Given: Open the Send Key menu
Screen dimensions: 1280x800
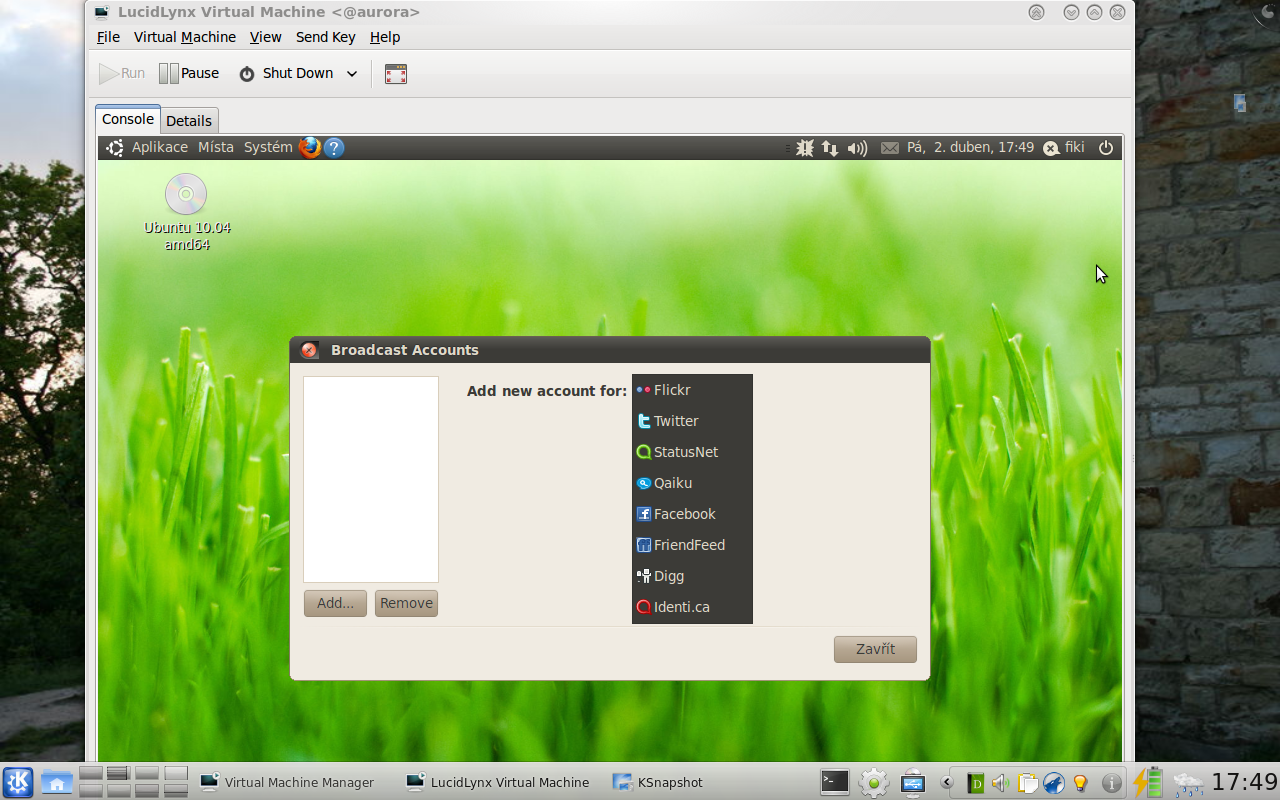Looking at the screenshot, I should coord(325,37).
